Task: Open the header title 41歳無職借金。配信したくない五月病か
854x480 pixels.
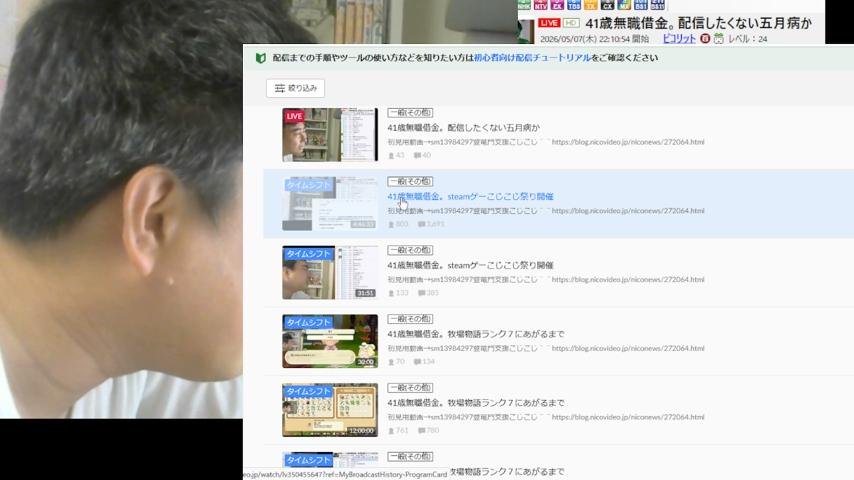Action: (x=698, y=23)
